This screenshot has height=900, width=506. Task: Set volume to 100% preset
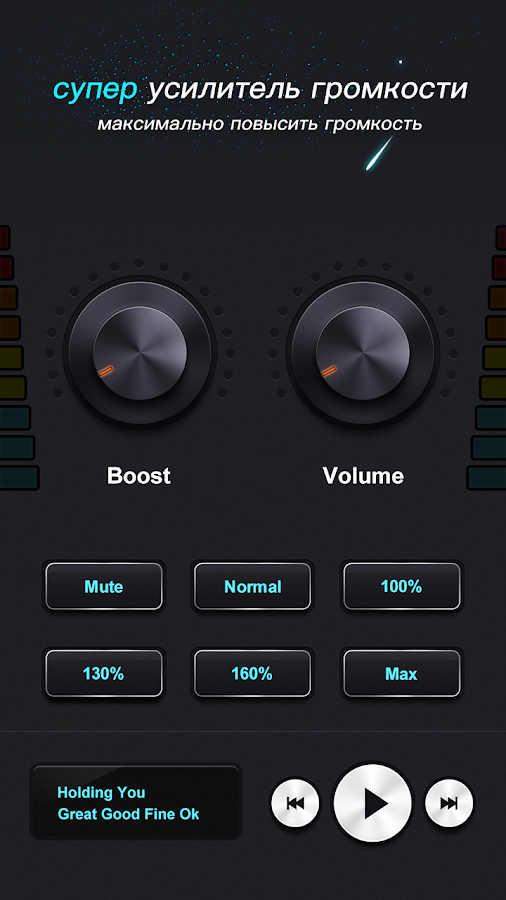[x=402, y=587]
